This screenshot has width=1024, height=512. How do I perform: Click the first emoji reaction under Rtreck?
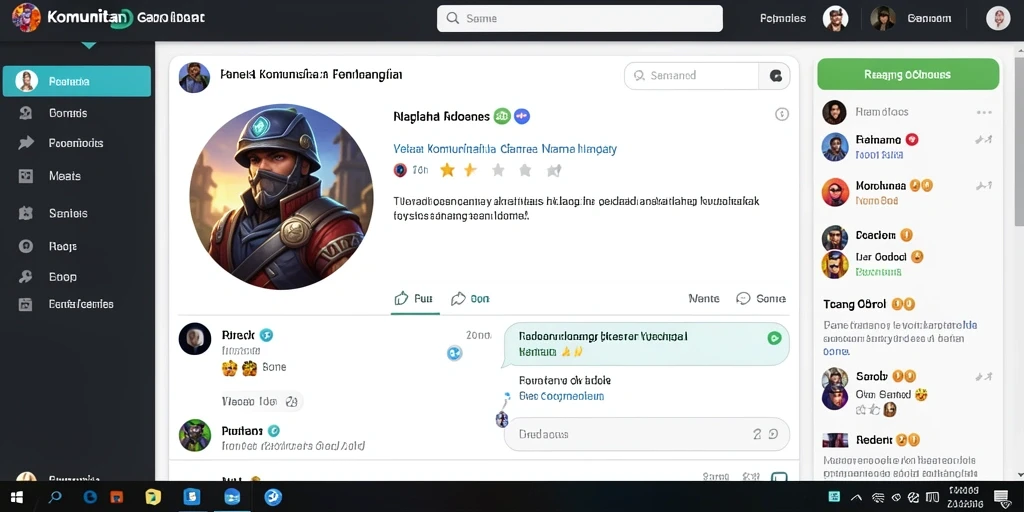click(x=229, y=368)
